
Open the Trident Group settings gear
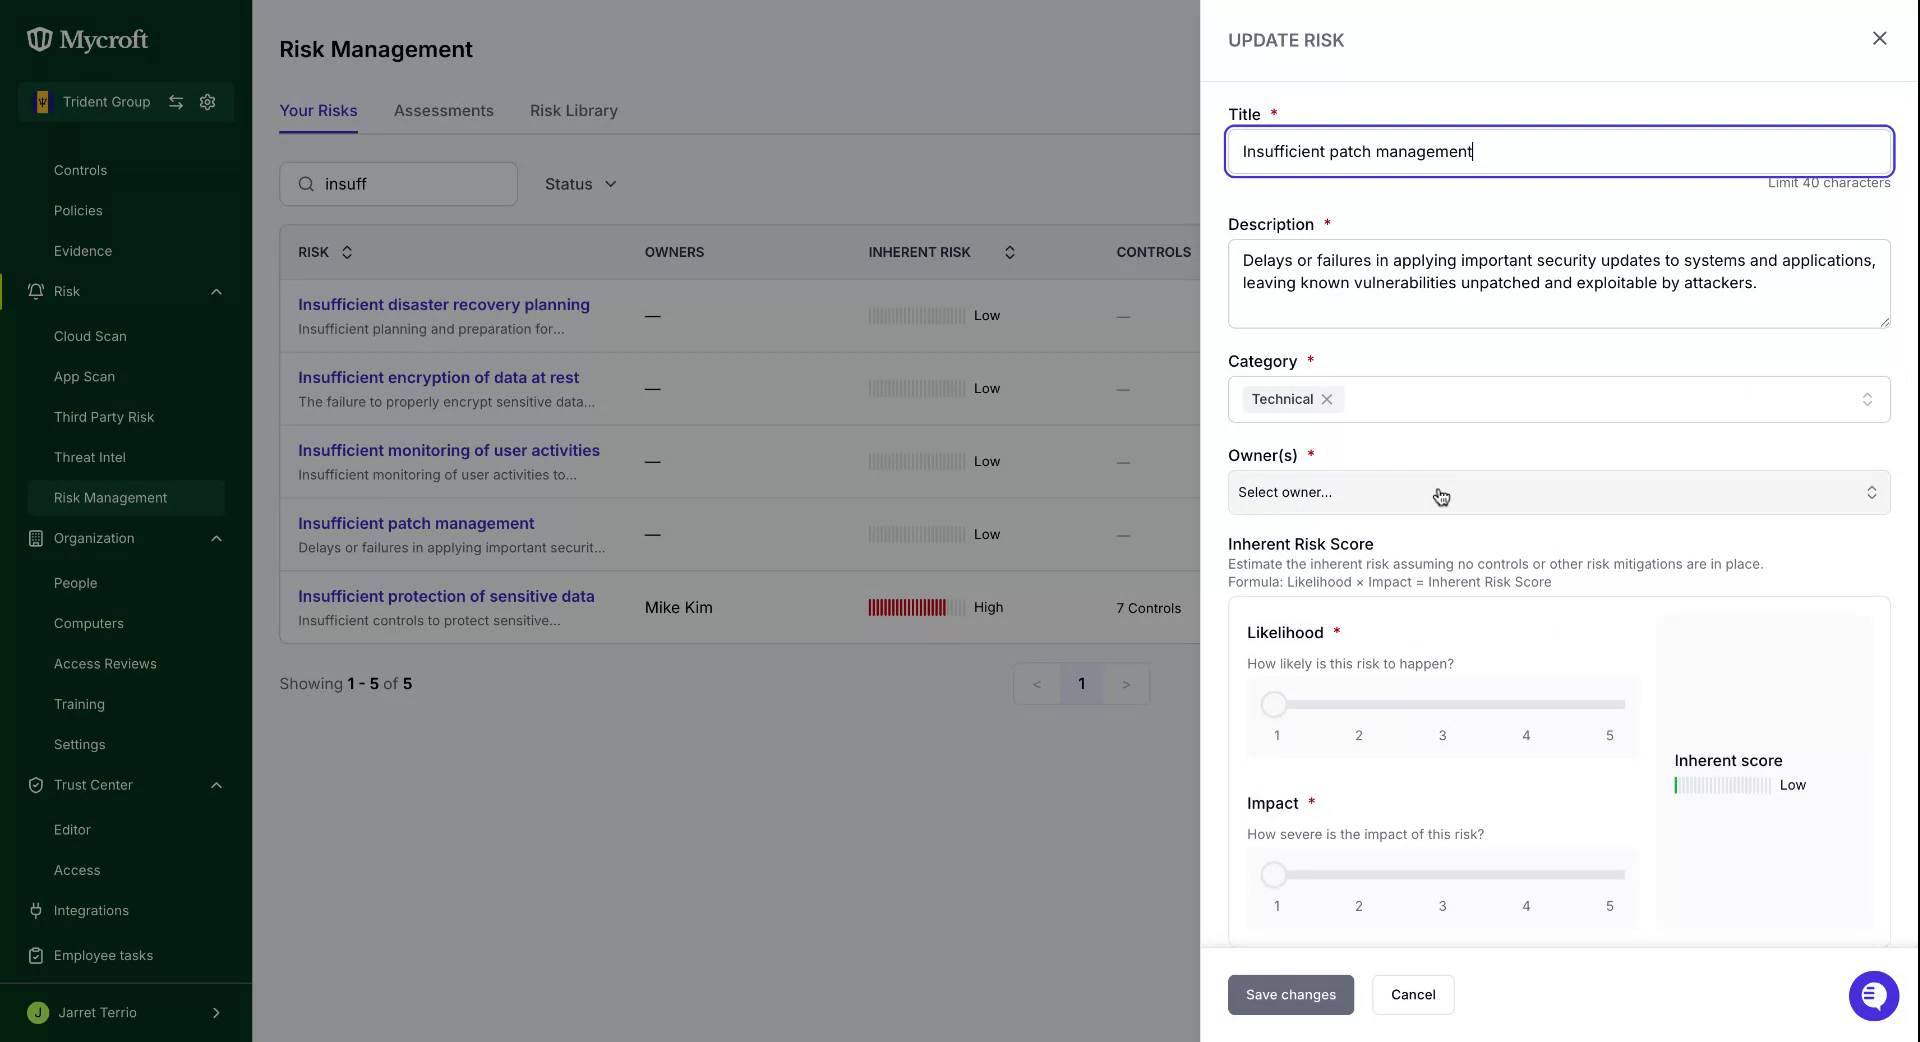208,102
